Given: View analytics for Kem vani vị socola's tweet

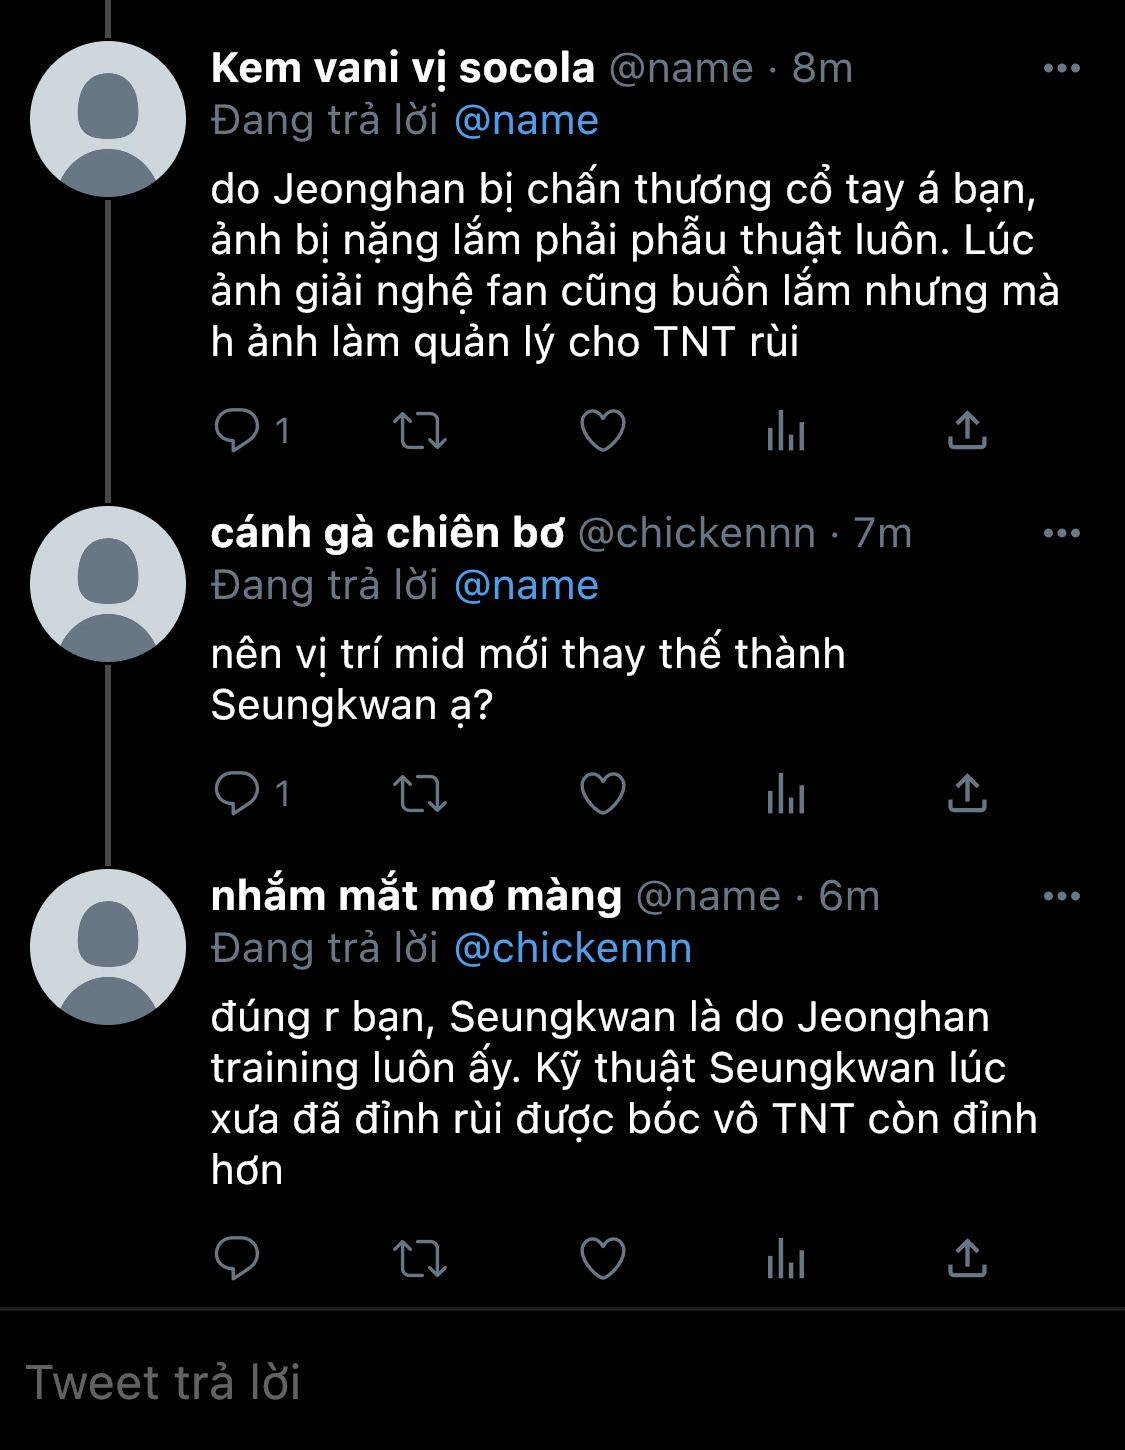Looking at the screenshot, I should tap(785, 431).
